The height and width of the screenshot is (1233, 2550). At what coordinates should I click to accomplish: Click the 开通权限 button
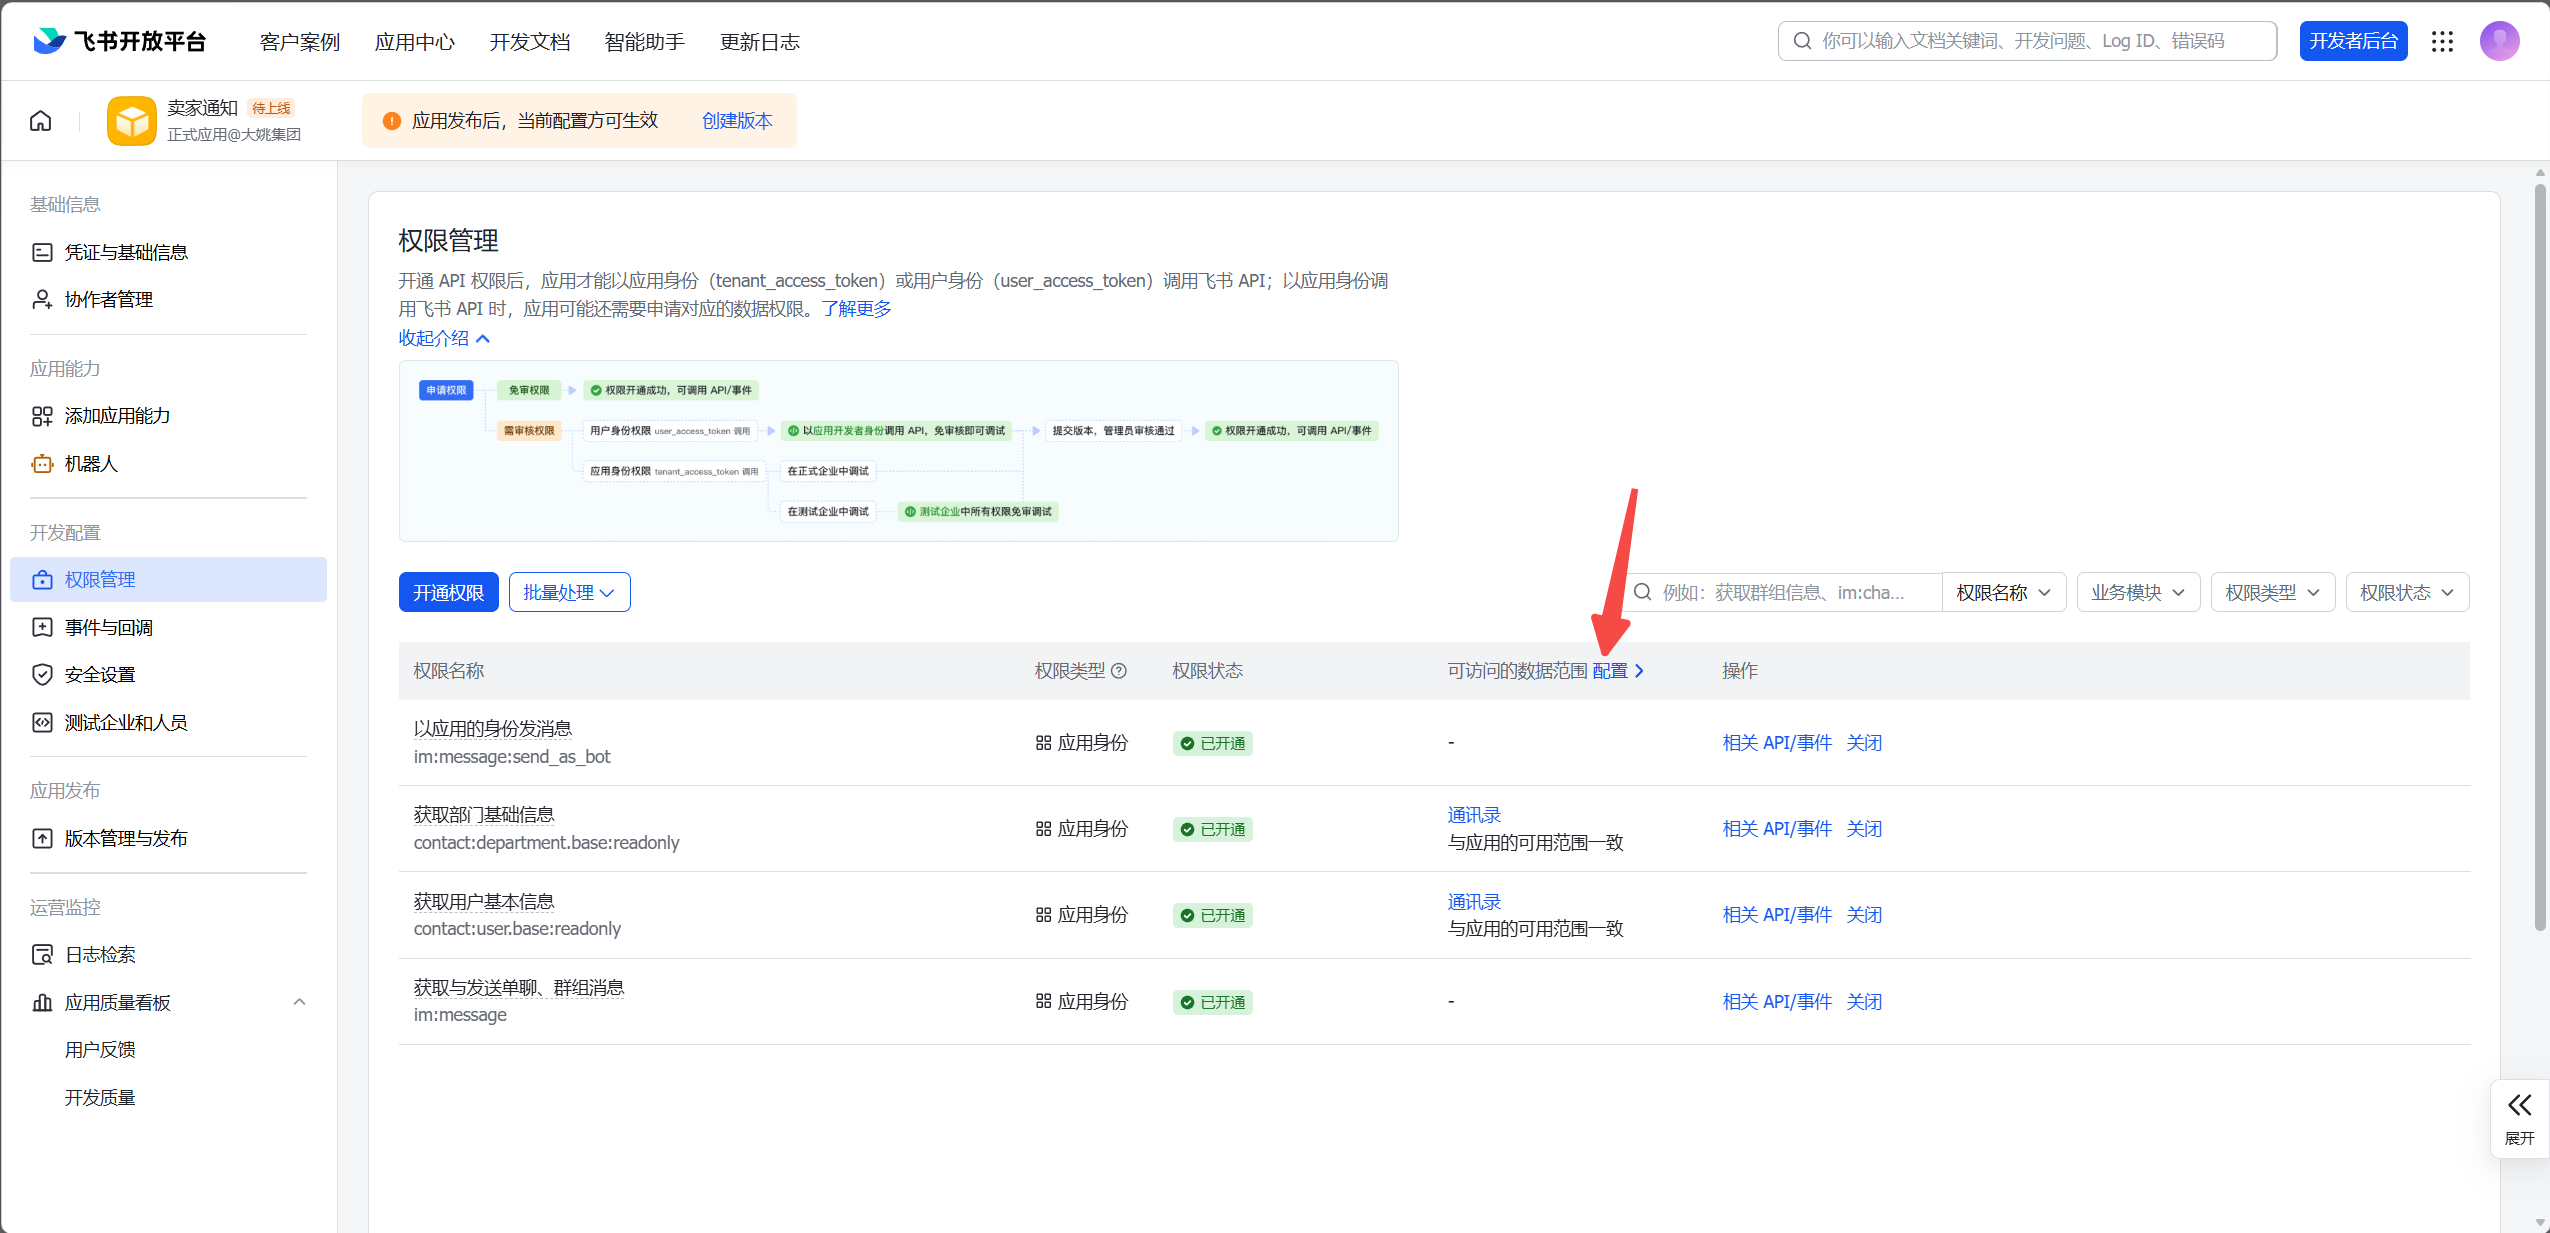(x=448, y=593)
